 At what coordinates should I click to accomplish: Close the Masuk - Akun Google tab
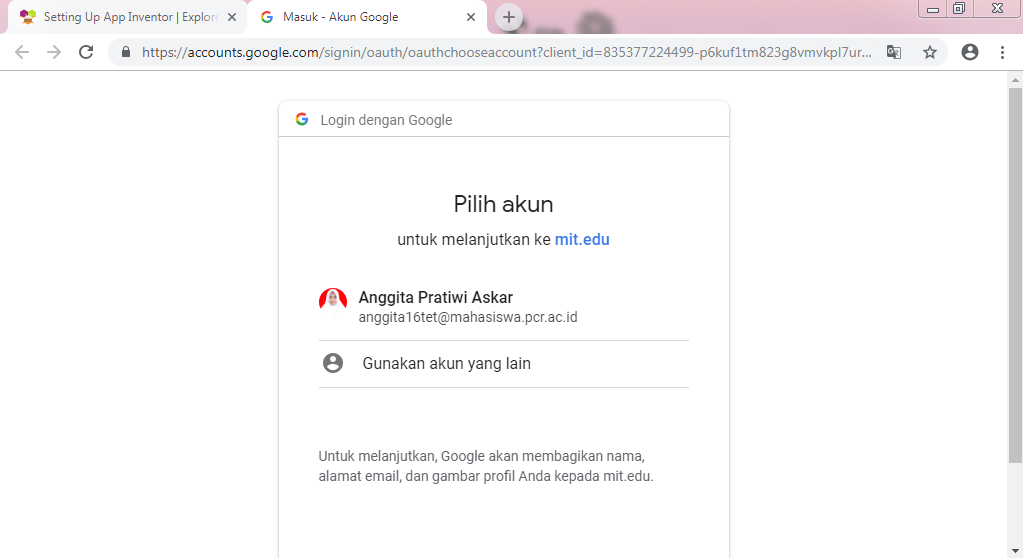tap(471, 18)
